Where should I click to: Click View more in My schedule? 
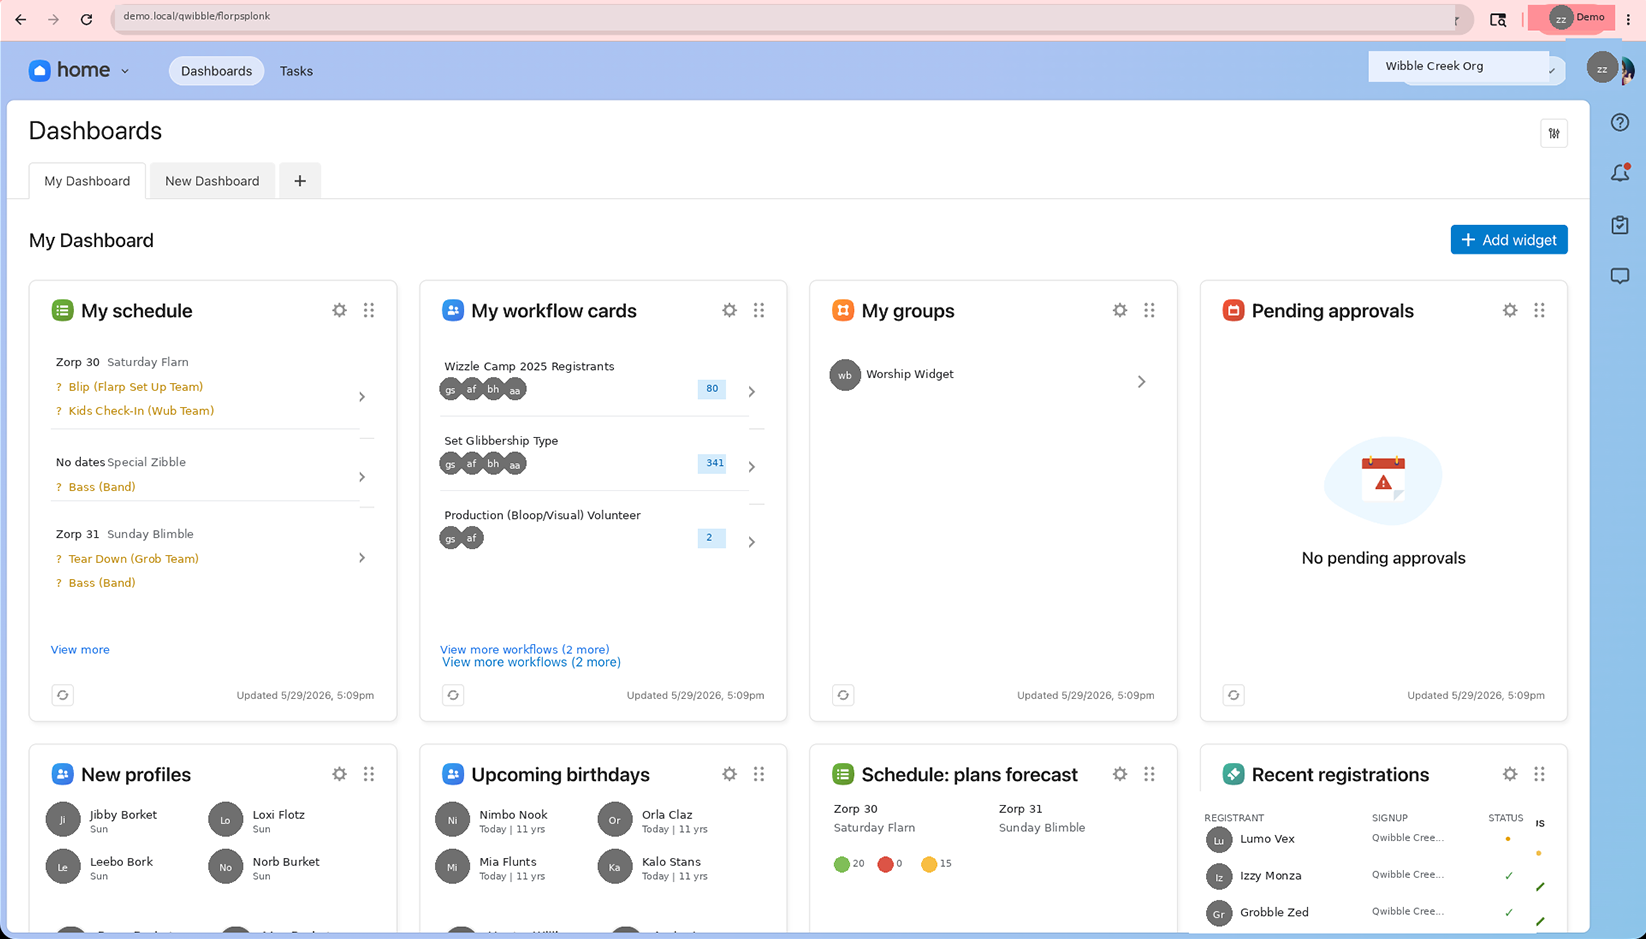[80, 650]
